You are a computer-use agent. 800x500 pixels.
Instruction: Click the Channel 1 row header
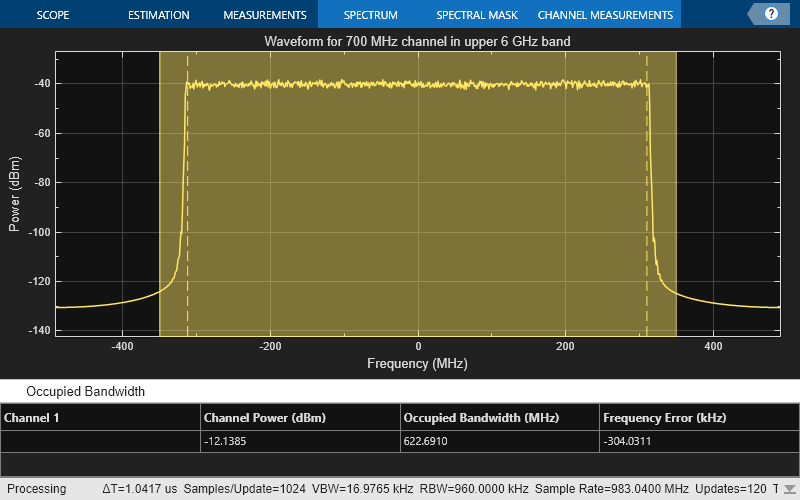click(32, 418)
